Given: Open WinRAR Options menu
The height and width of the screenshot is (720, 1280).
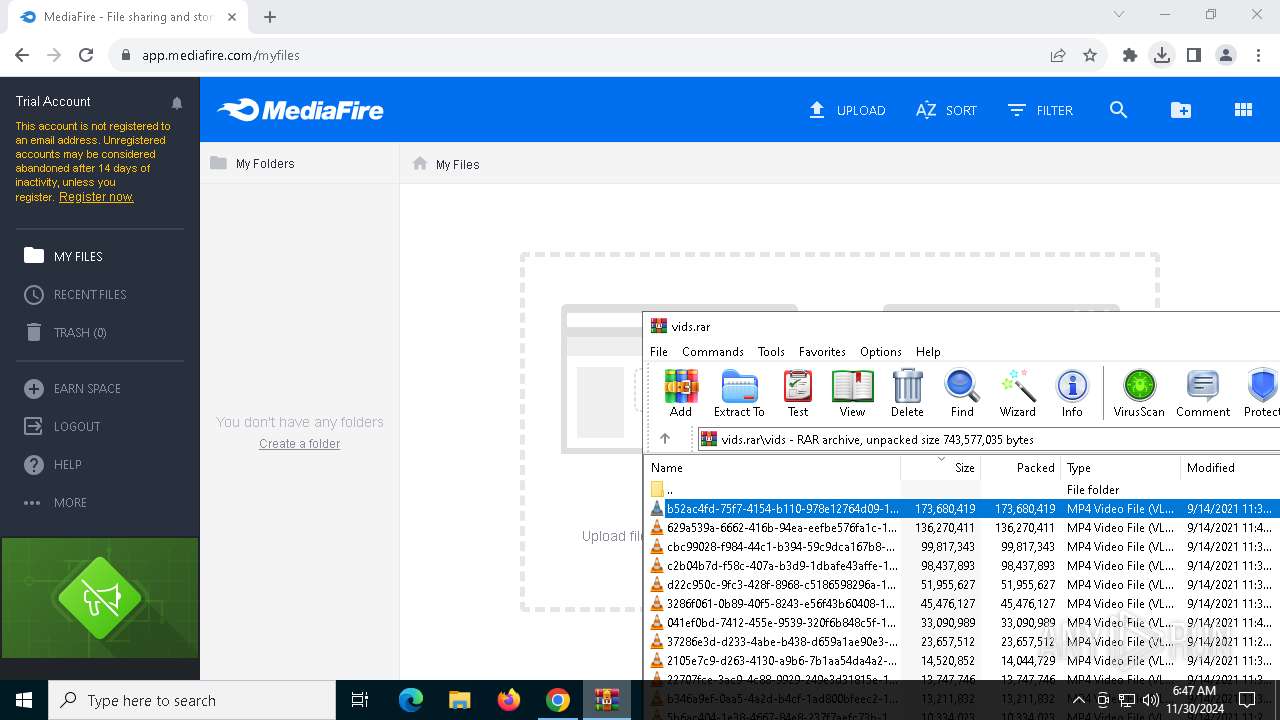Looking at the screenshot, I should click(881, 352).
